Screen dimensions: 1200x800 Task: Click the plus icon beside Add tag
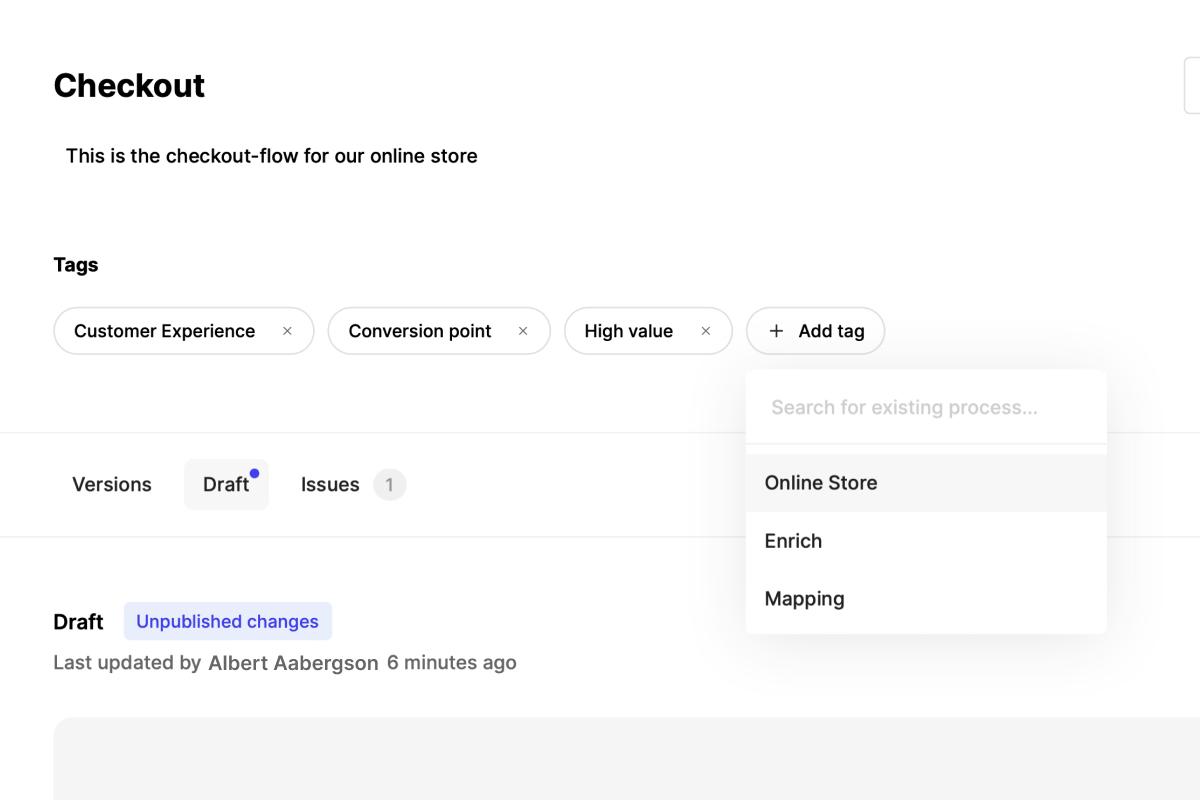coord(777,331)
